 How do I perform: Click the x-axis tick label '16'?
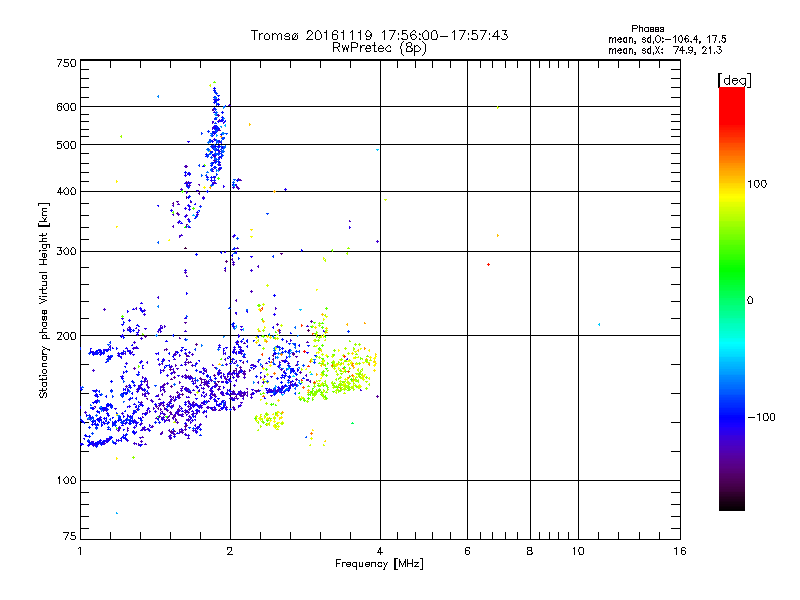680,551
